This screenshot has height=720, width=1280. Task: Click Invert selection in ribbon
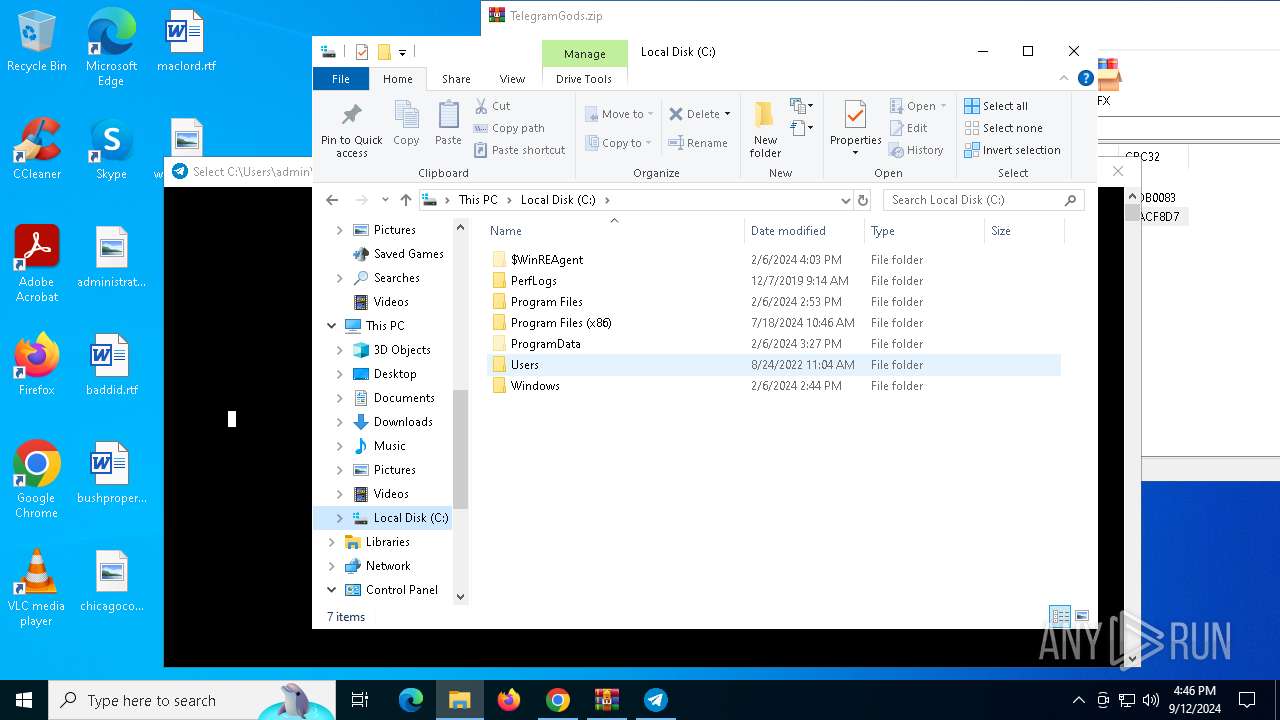coord(1012,150)
